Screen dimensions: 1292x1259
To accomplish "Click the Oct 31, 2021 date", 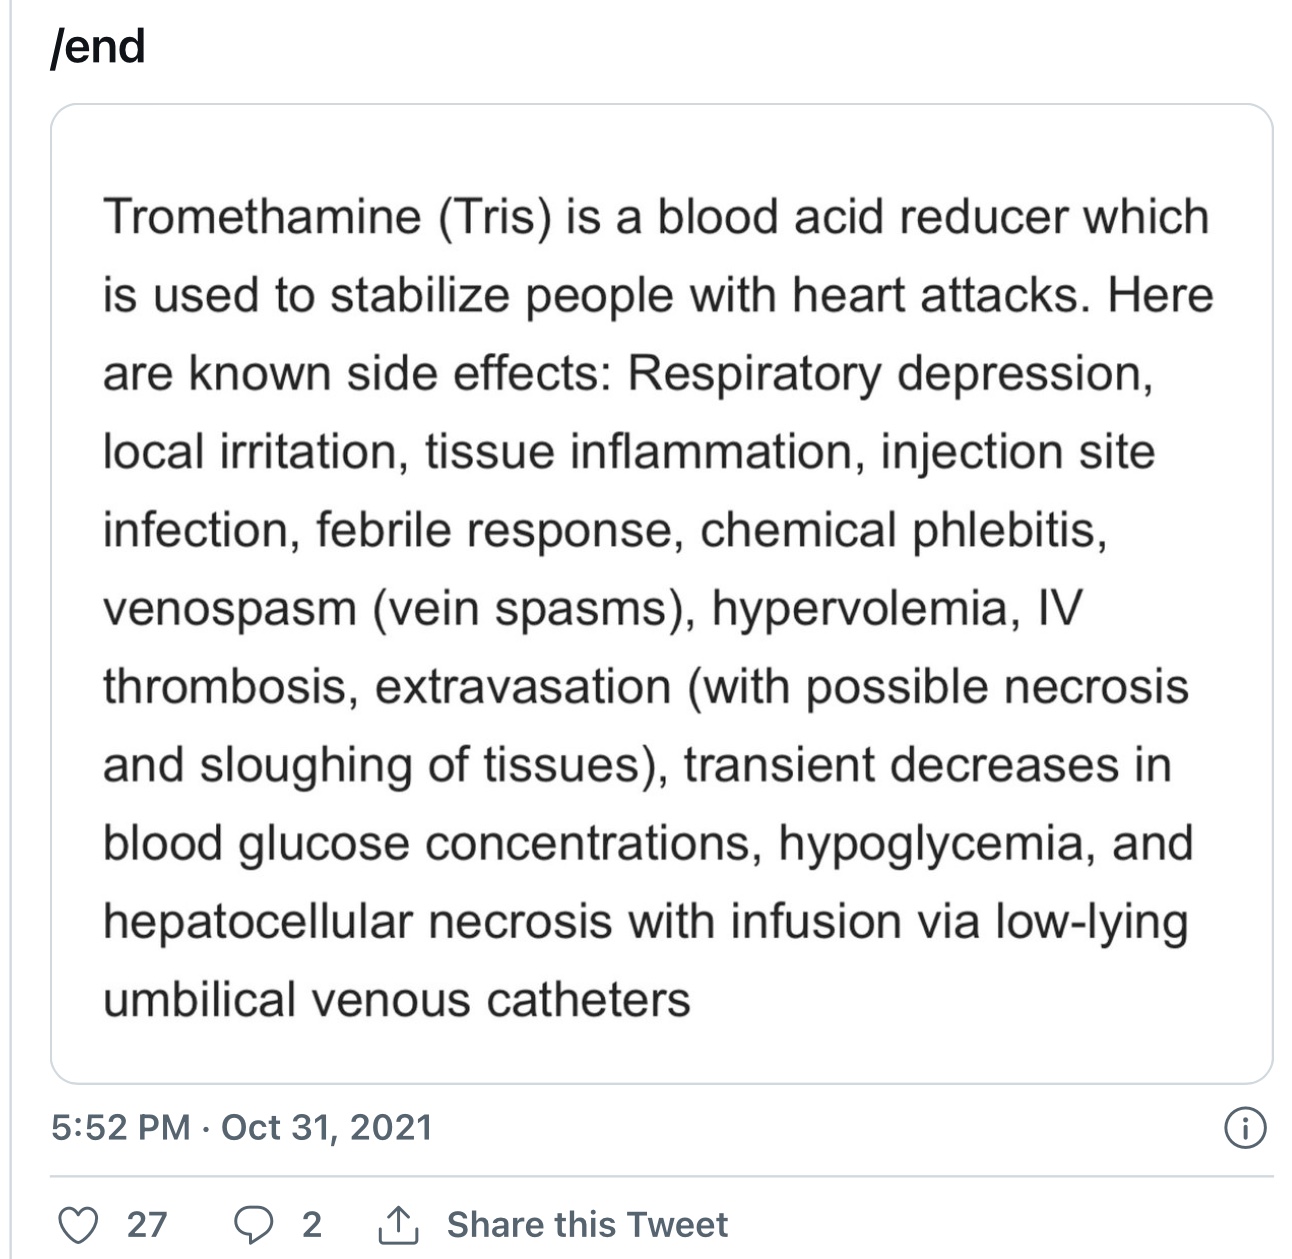I will click(326, 1127).
